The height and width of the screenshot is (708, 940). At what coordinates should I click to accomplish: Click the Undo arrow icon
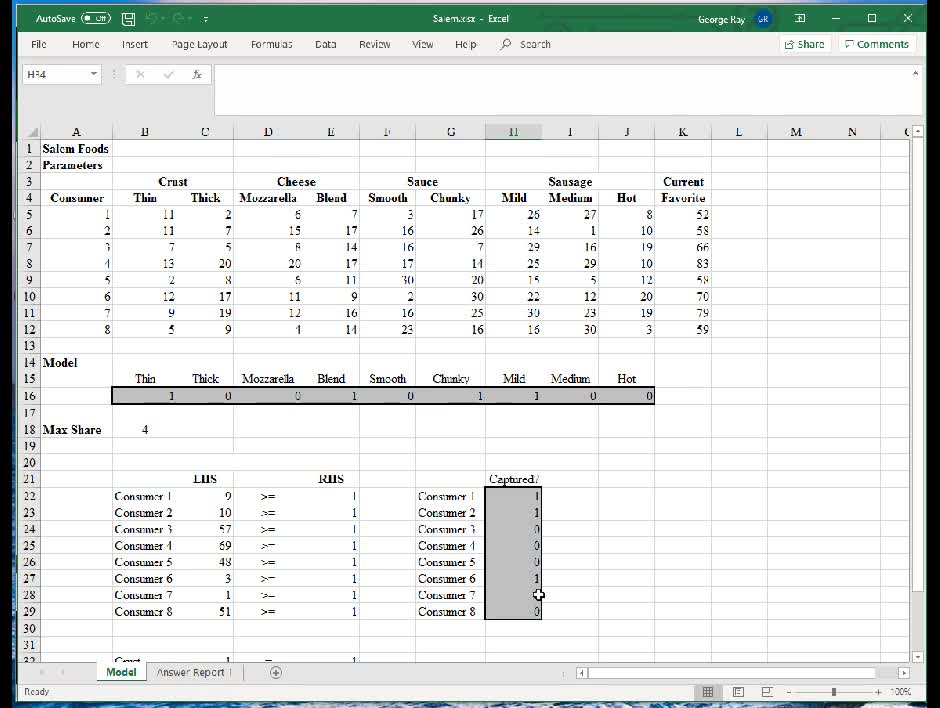(x=152, y=19)
